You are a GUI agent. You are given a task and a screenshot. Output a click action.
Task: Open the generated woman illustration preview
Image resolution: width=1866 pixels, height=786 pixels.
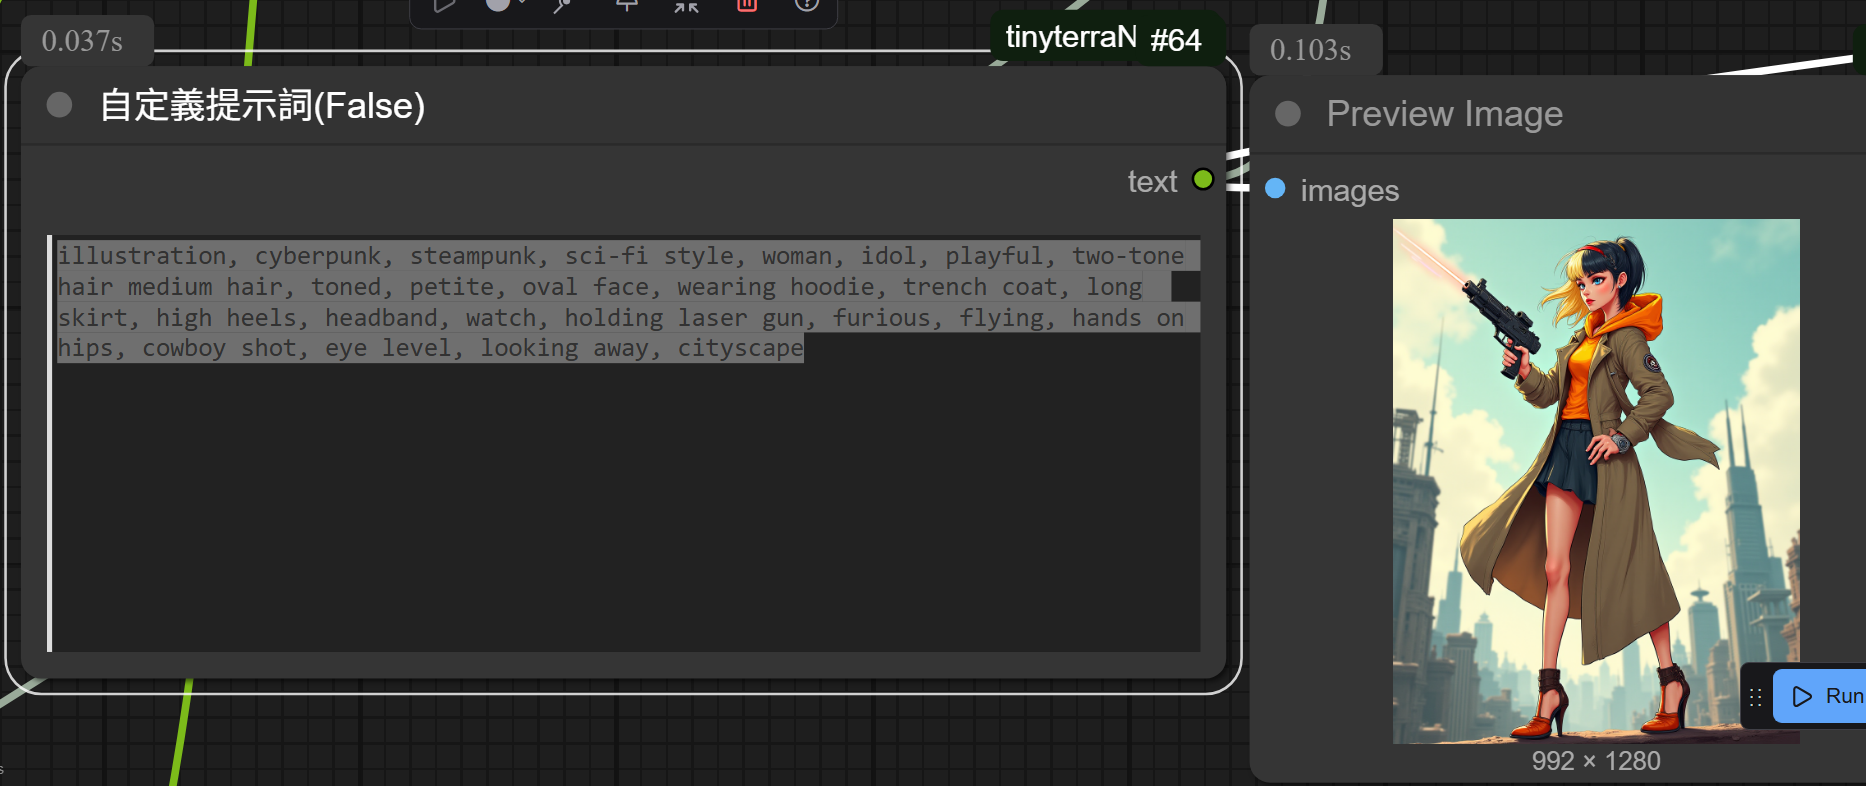point(1595,480)
